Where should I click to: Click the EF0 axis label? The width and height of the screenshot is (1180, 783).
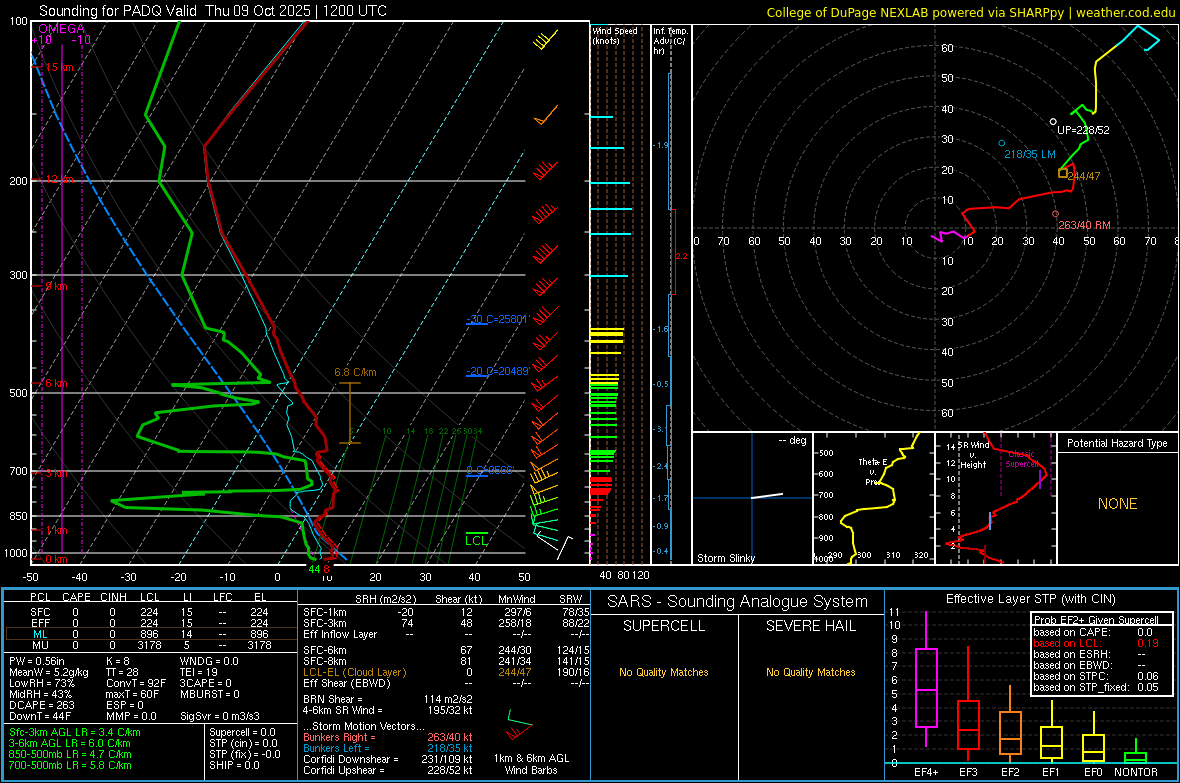point(1093,772)
